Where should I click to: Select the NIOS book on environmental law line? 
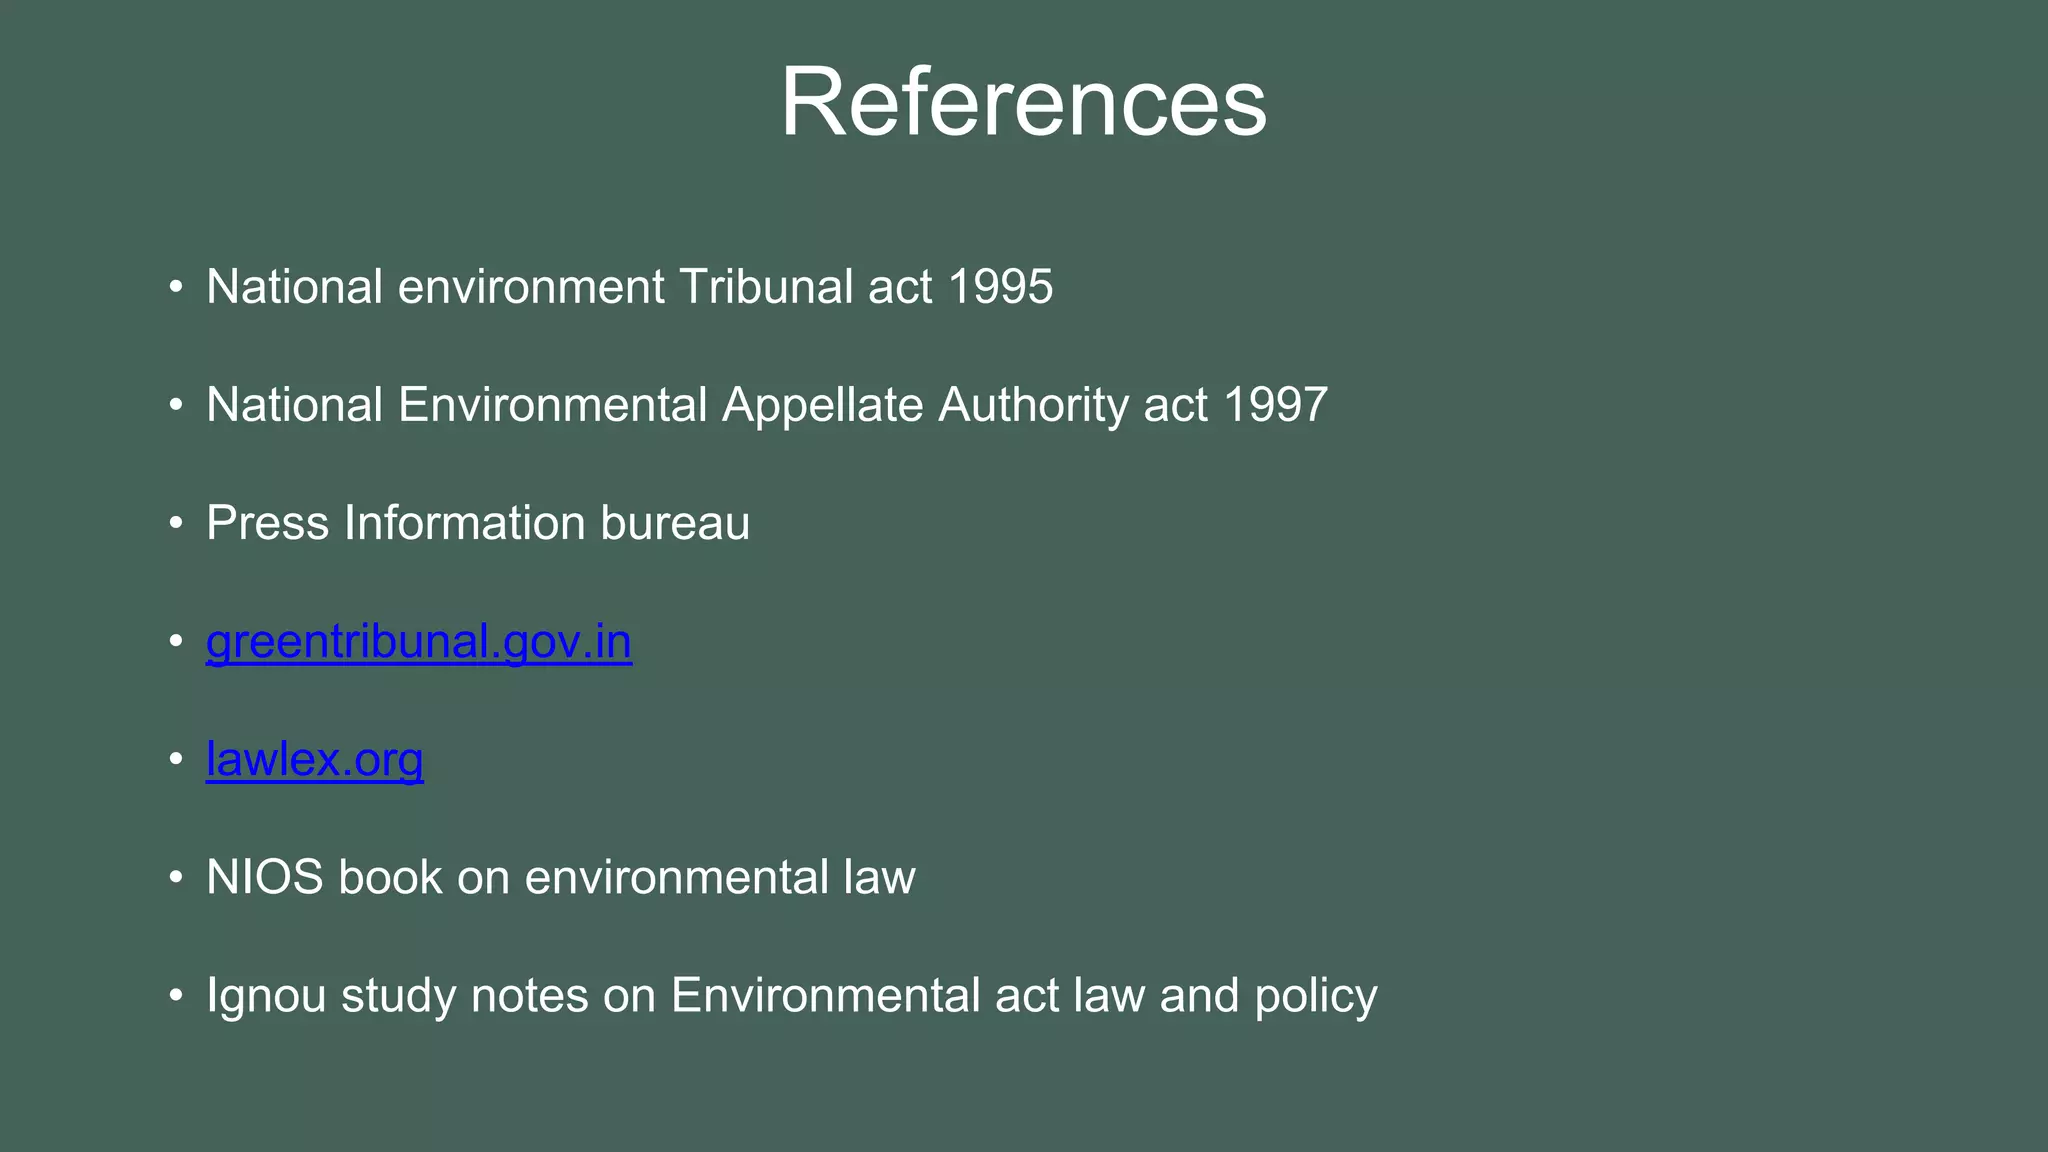point(560,878)
